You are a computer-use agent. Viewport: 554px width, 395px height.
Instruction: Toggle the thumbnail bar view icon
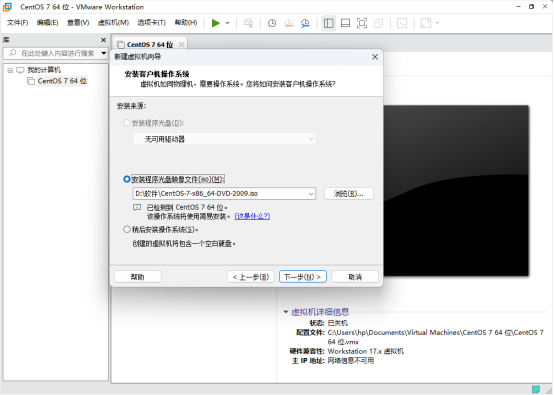point(345,23)
